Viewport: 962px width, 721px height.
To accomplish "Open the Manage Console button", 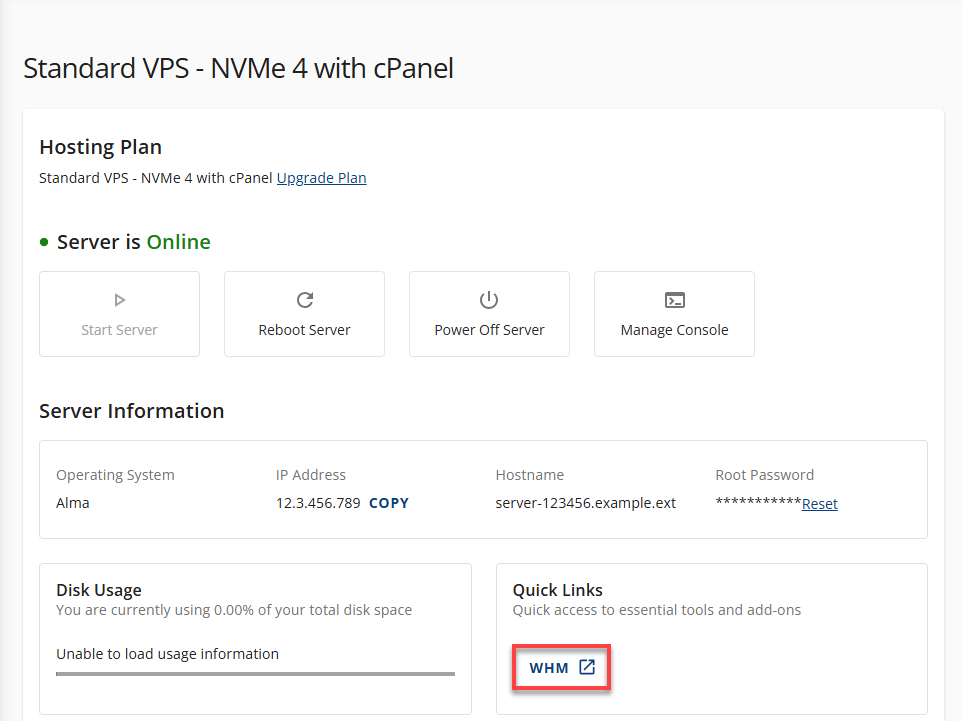I will coord(674,314).
